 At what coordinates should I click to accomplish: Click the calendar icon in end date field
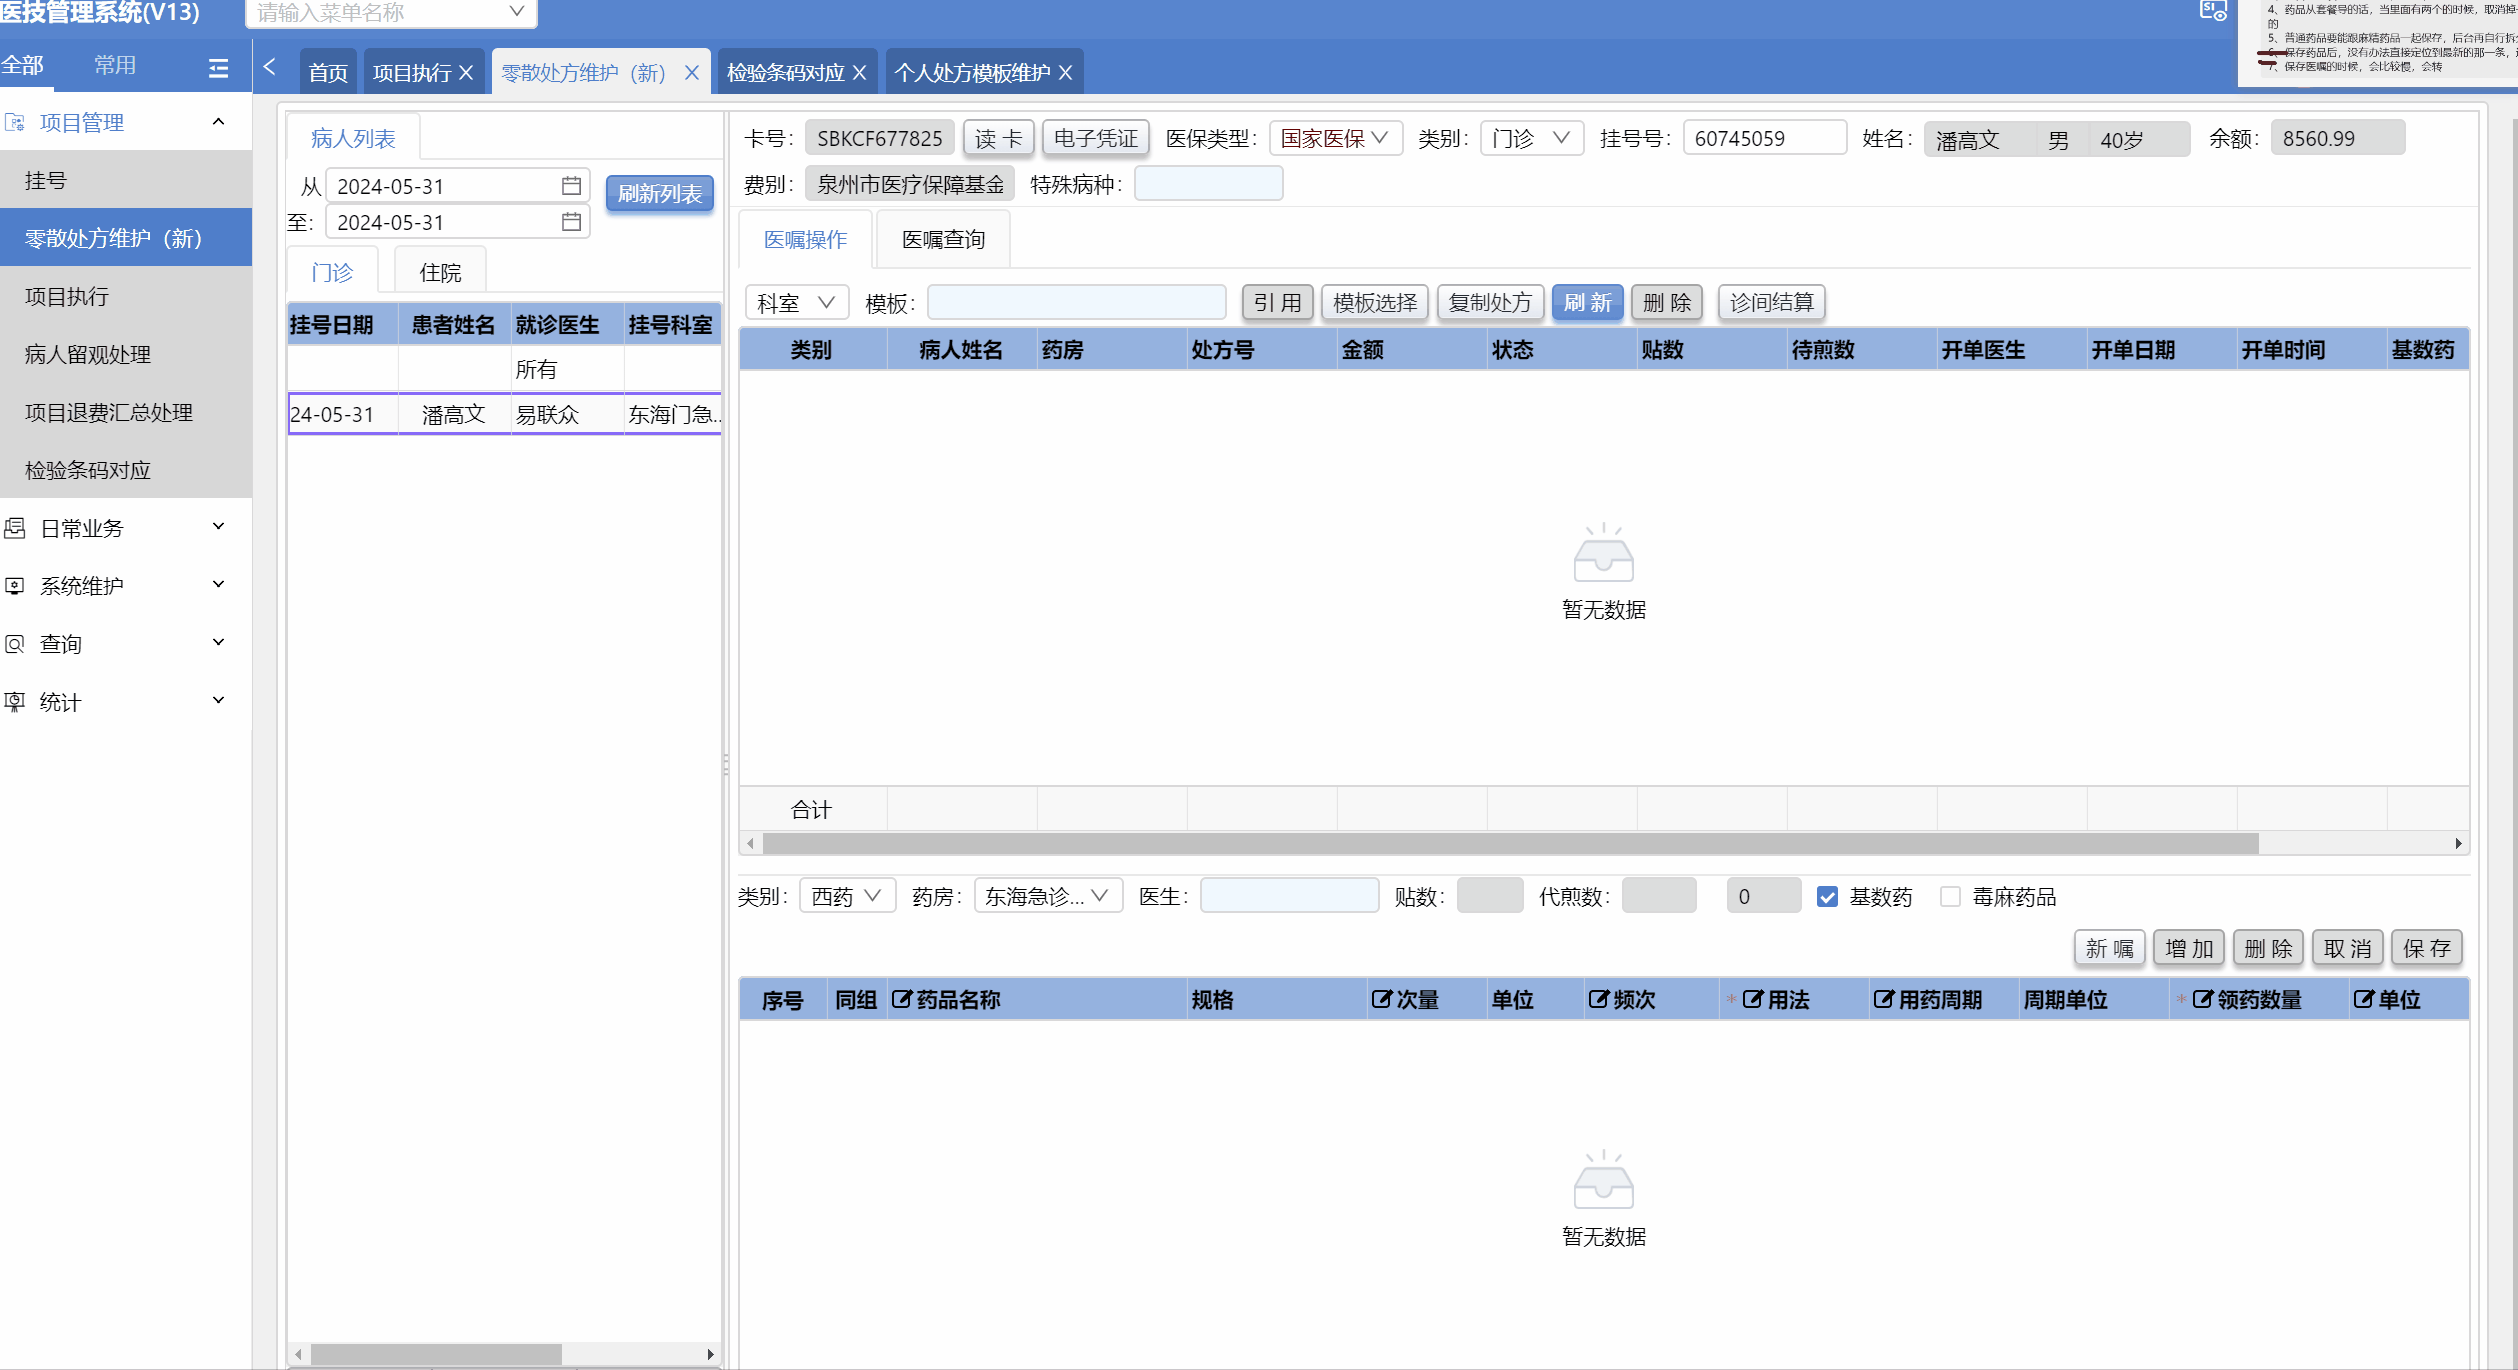tap(571, 222)
